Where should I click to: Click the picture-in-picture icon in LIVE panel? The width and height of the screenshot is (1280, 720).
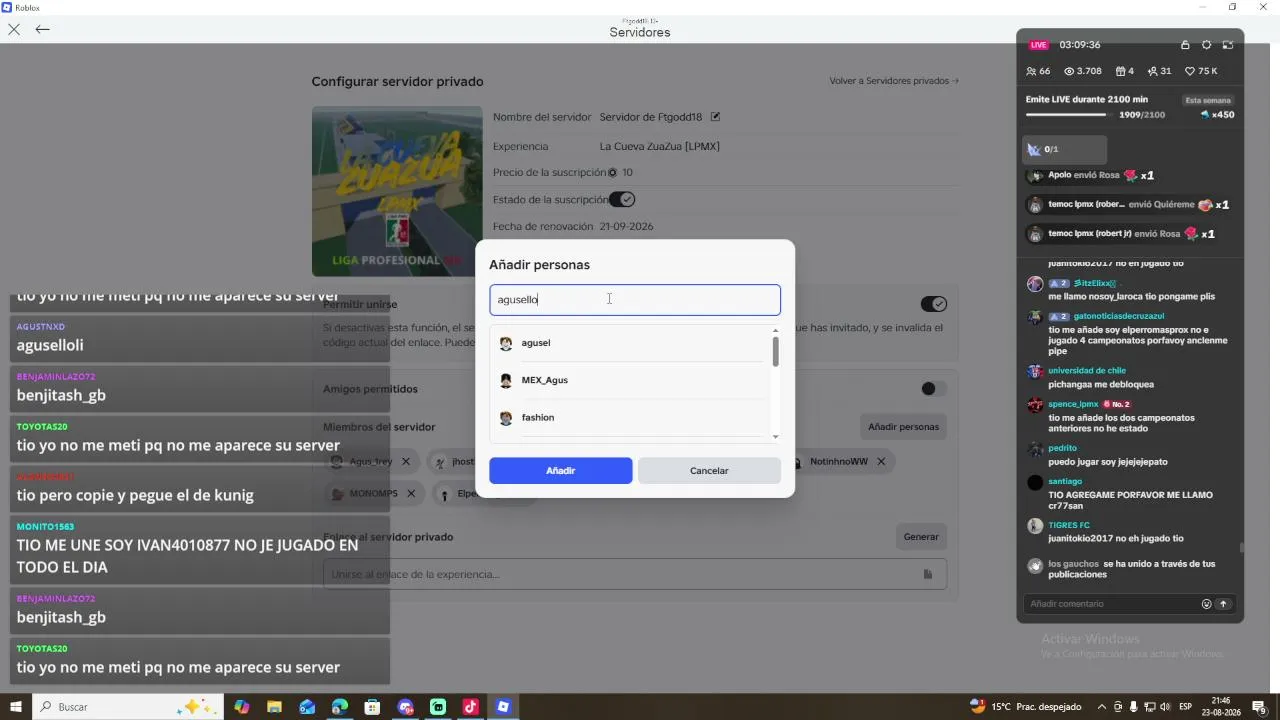[1227, 45]
